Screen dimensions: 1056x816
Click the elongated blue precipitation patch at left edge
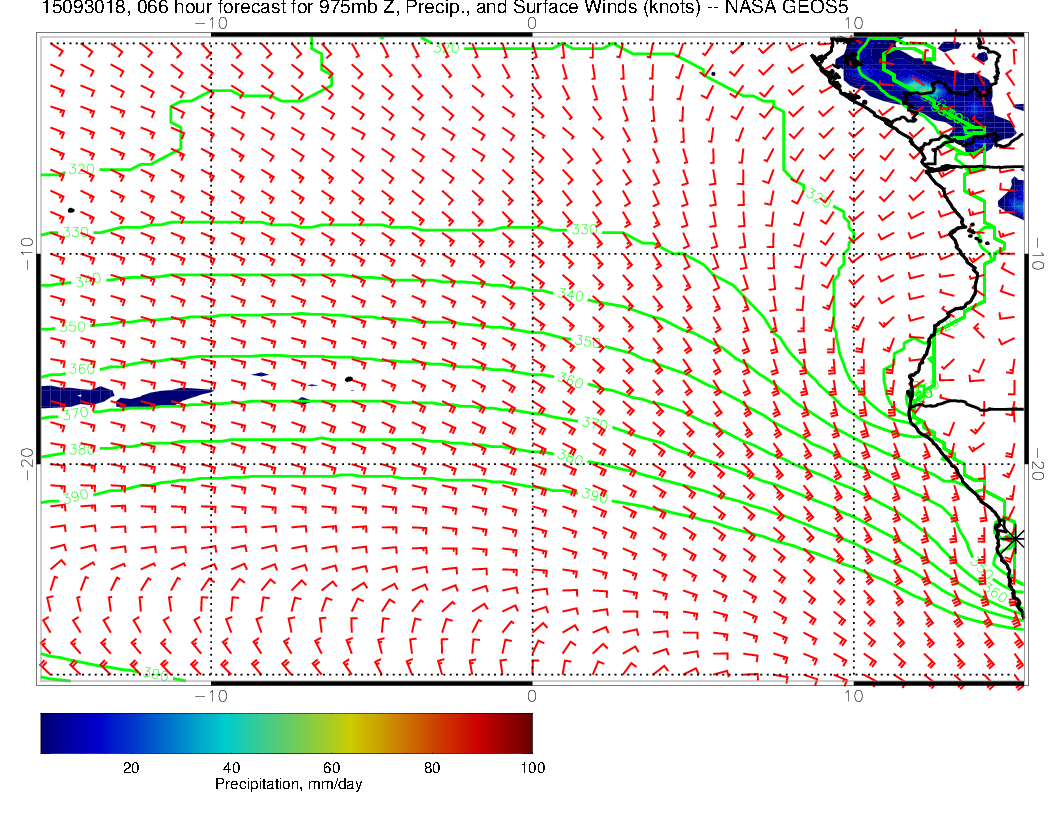120,397
